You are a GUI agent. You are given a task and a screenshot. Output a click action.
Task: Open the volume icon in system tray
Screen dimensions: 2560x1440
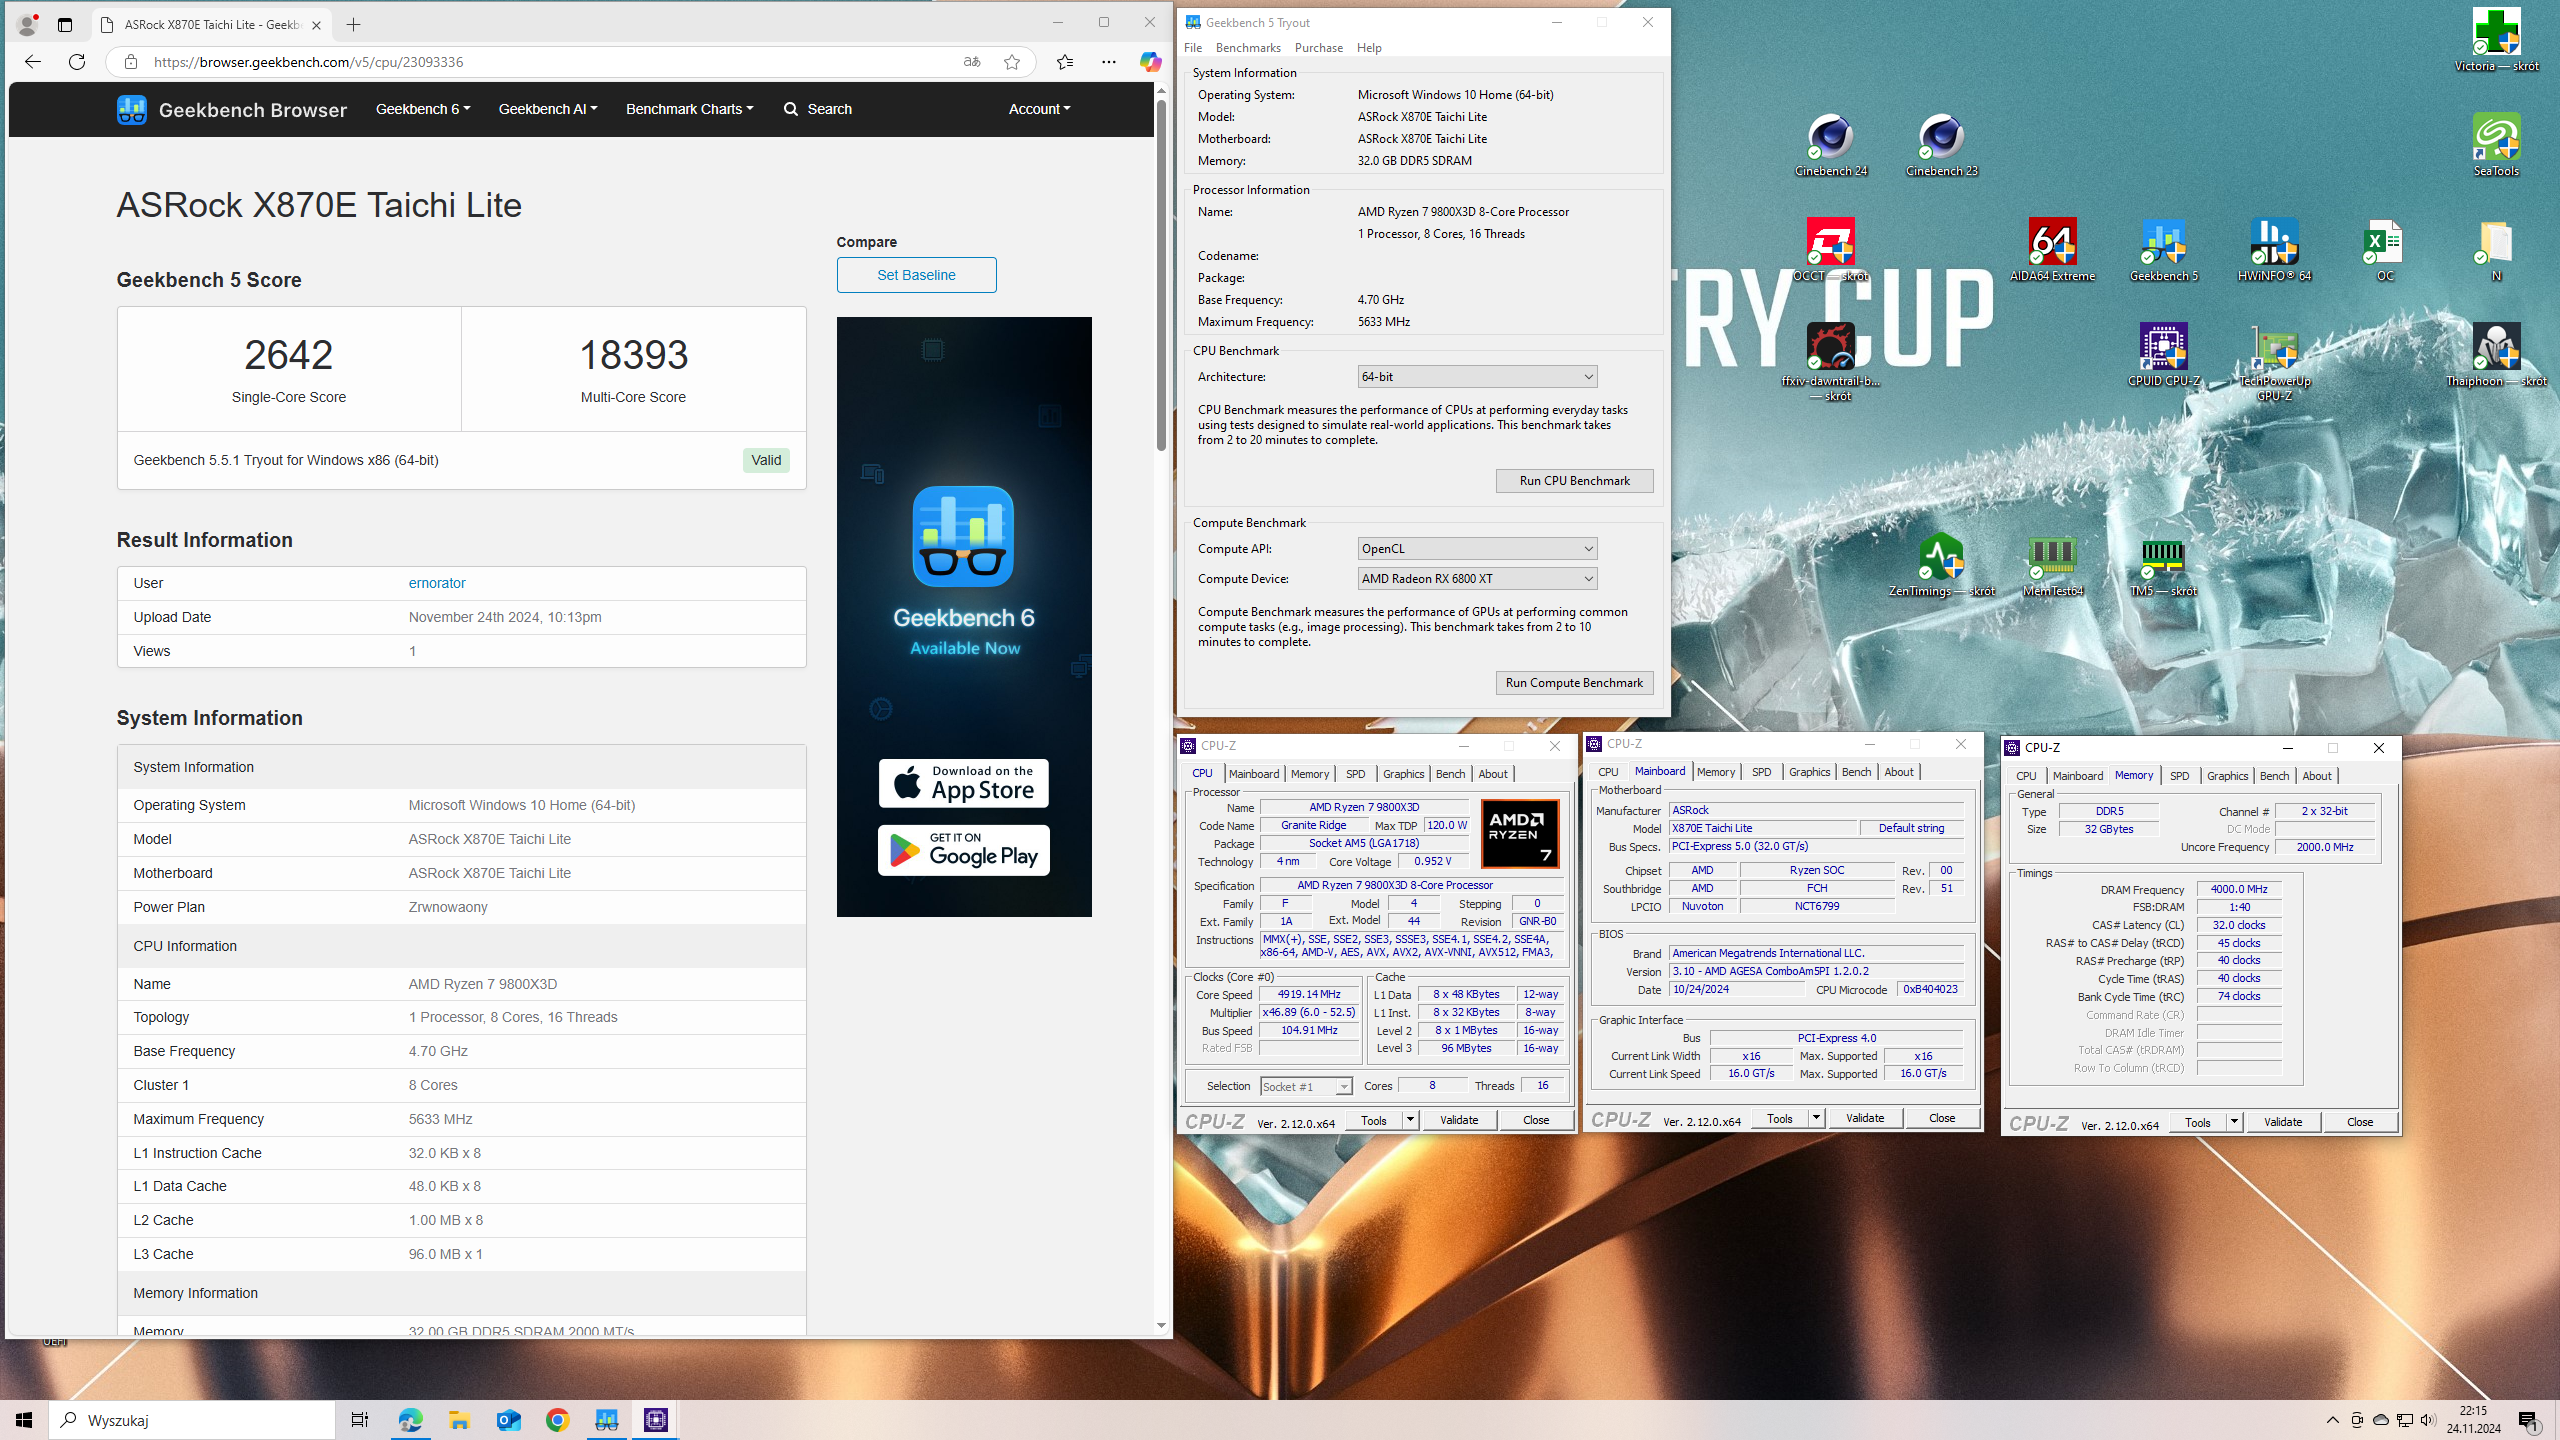tap(2428, 1420)
